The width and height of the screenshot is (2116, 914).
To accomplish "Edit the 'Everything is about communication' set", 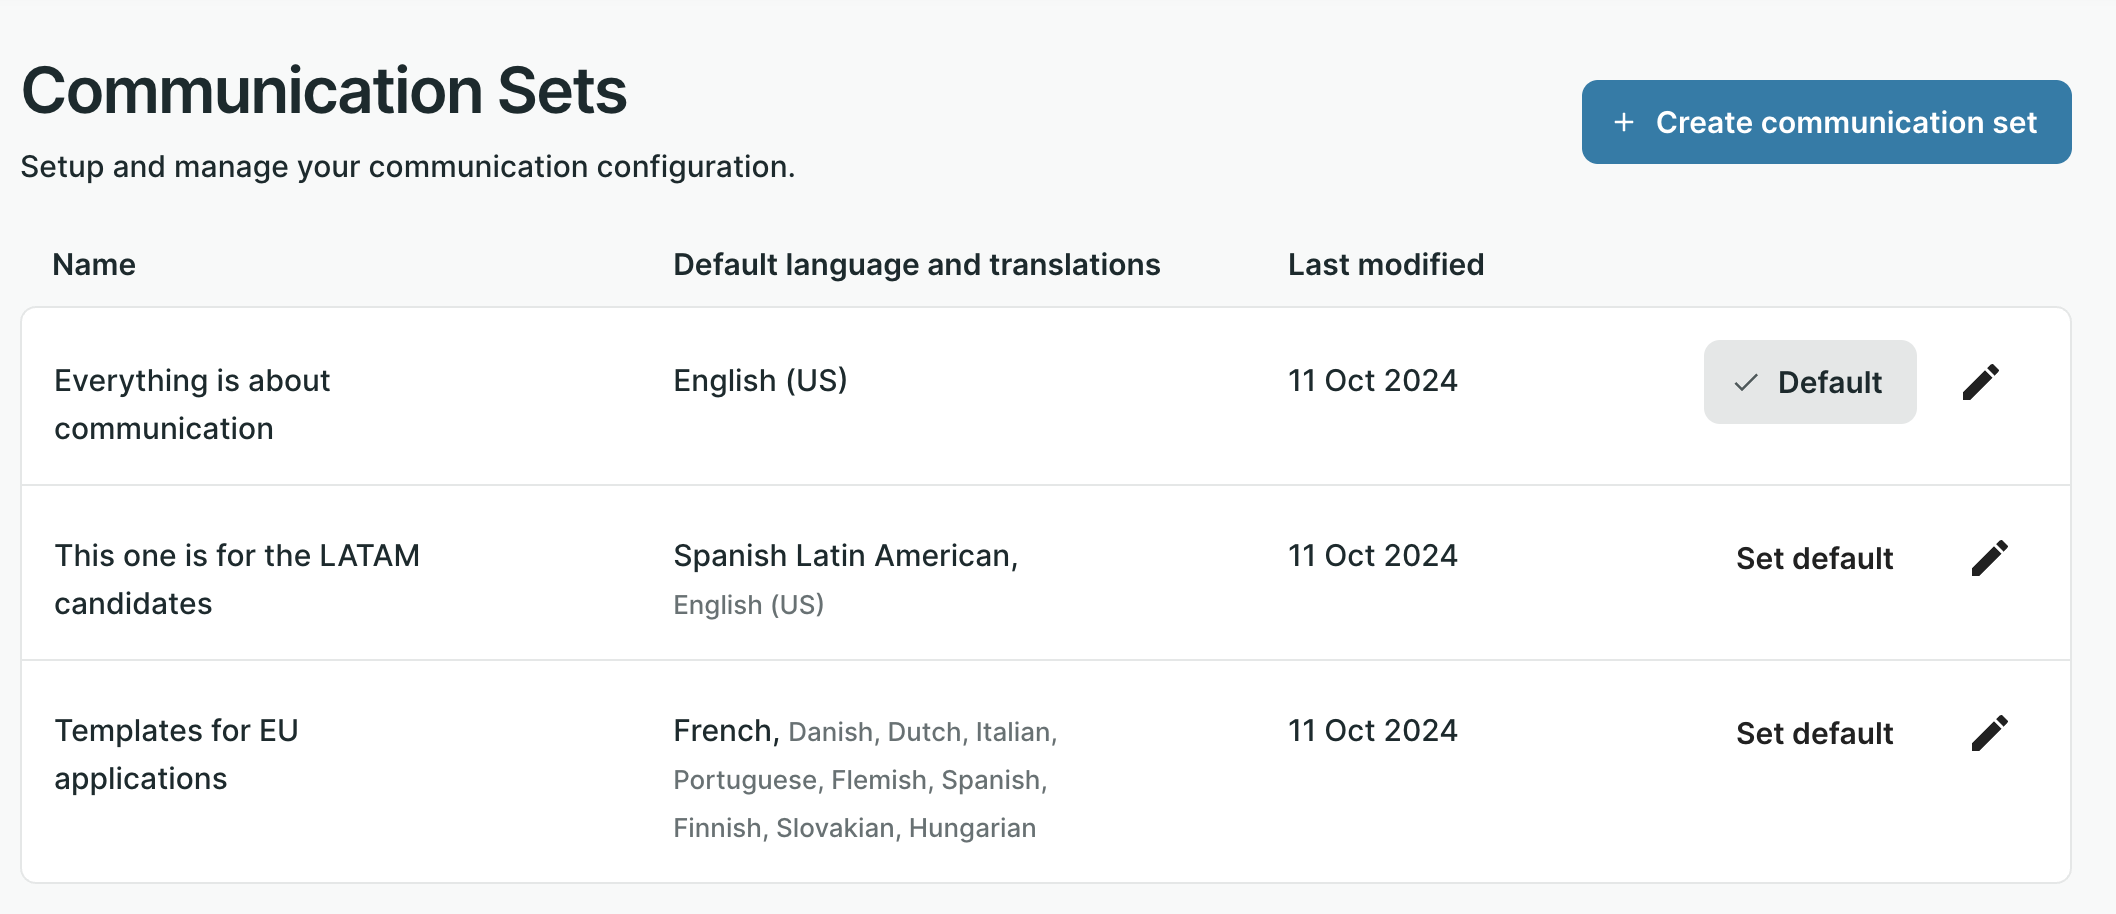I will pyautogui.click(x=1980, y=382).
